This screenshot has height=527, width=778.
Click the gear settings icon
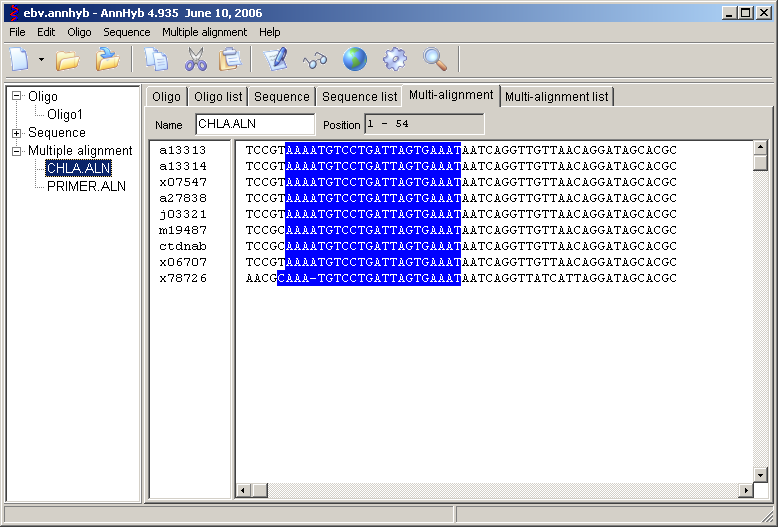[395, 60]
